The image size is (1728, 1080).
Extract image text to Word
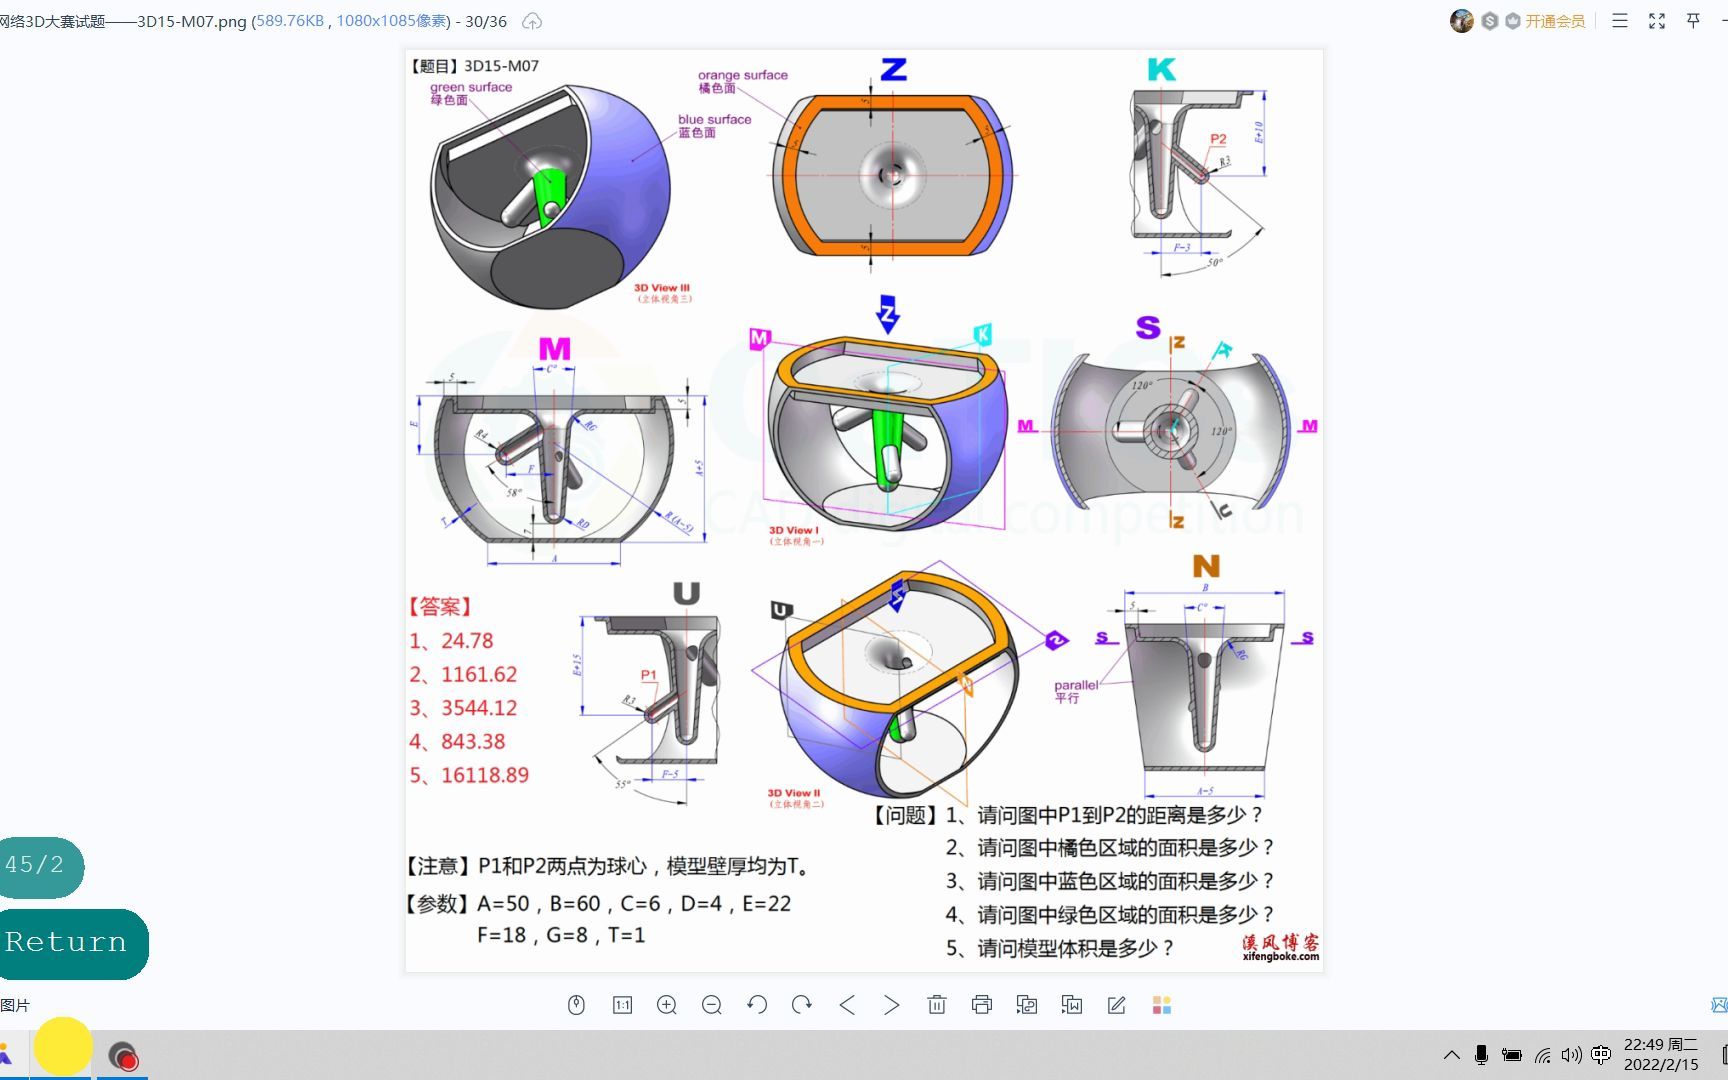[x=1072, y=1005]
